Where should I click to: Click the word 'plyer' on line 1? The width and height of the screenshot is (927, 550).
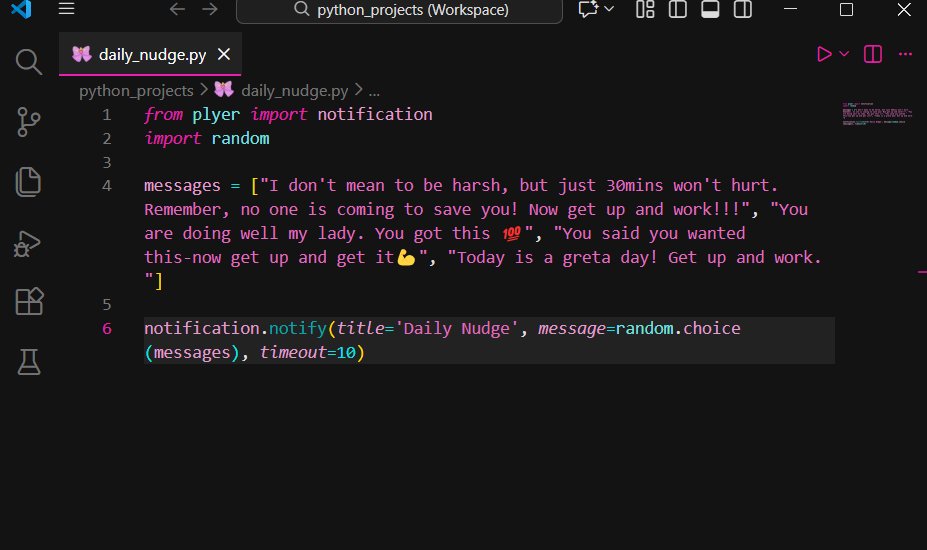tap(216, 114)
